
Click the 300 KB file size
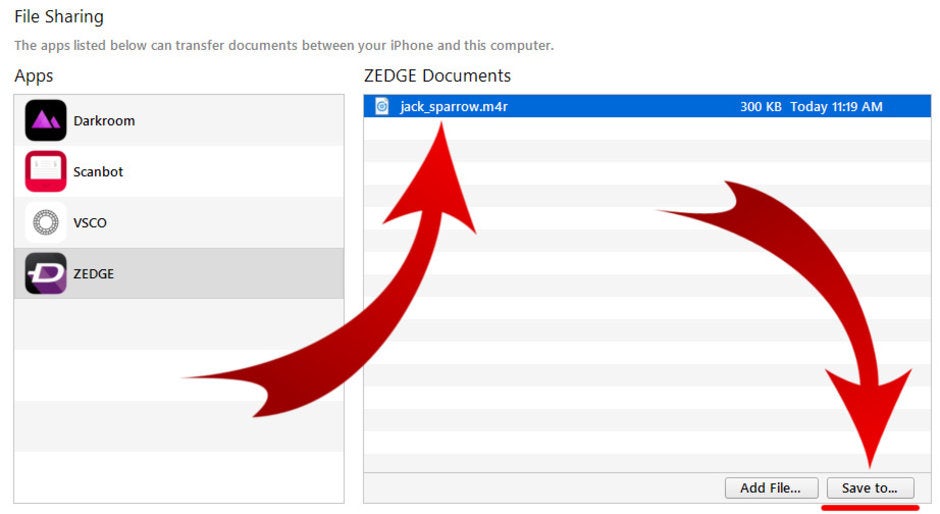[760, 106]
